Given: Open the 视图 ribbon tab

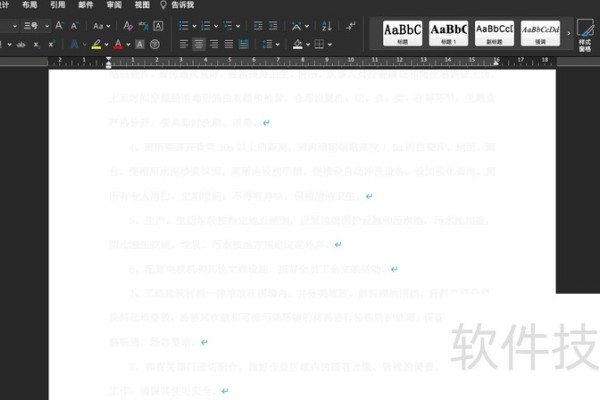Looking at the screenshot, I should pos(142,5).
